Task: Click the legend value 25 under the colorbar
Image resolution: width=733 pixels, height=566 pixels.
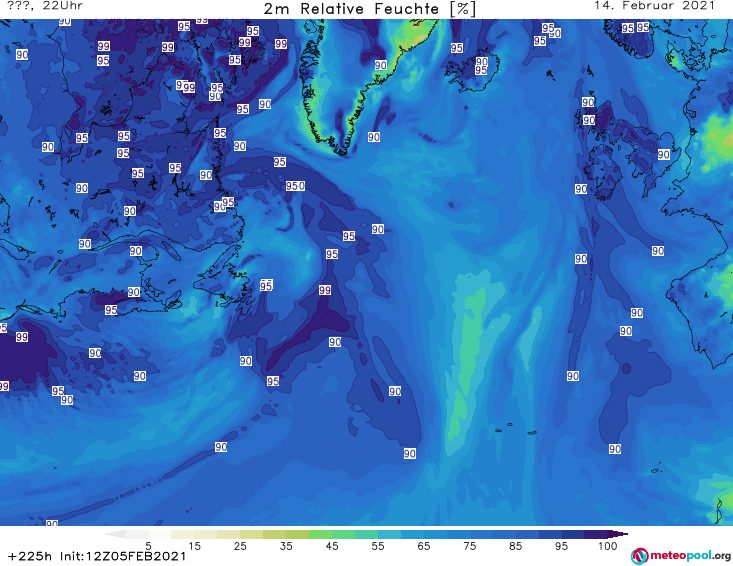Action: [240, 546]
